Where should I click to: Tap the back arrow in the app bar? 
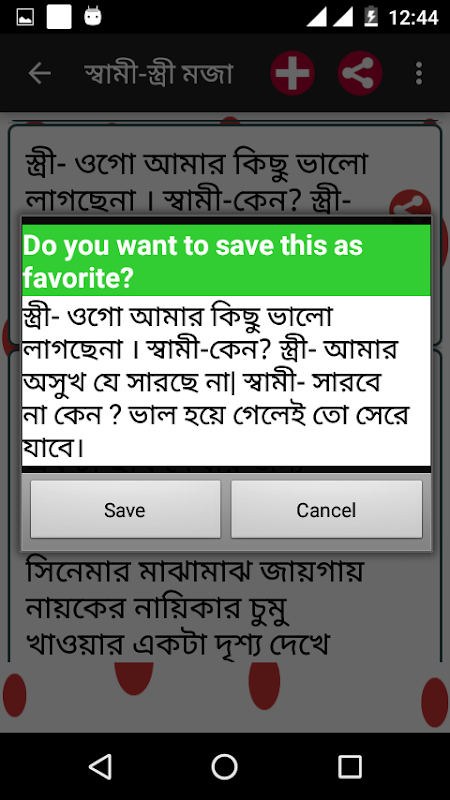pos(39,73)
